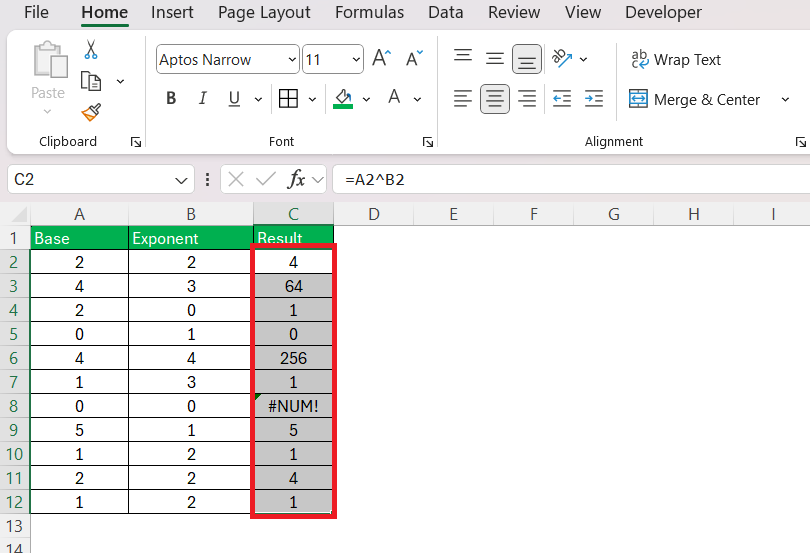Viewport: 810px width, 553px height.
Task: Toggle Underline formatting
Action: 234,98
